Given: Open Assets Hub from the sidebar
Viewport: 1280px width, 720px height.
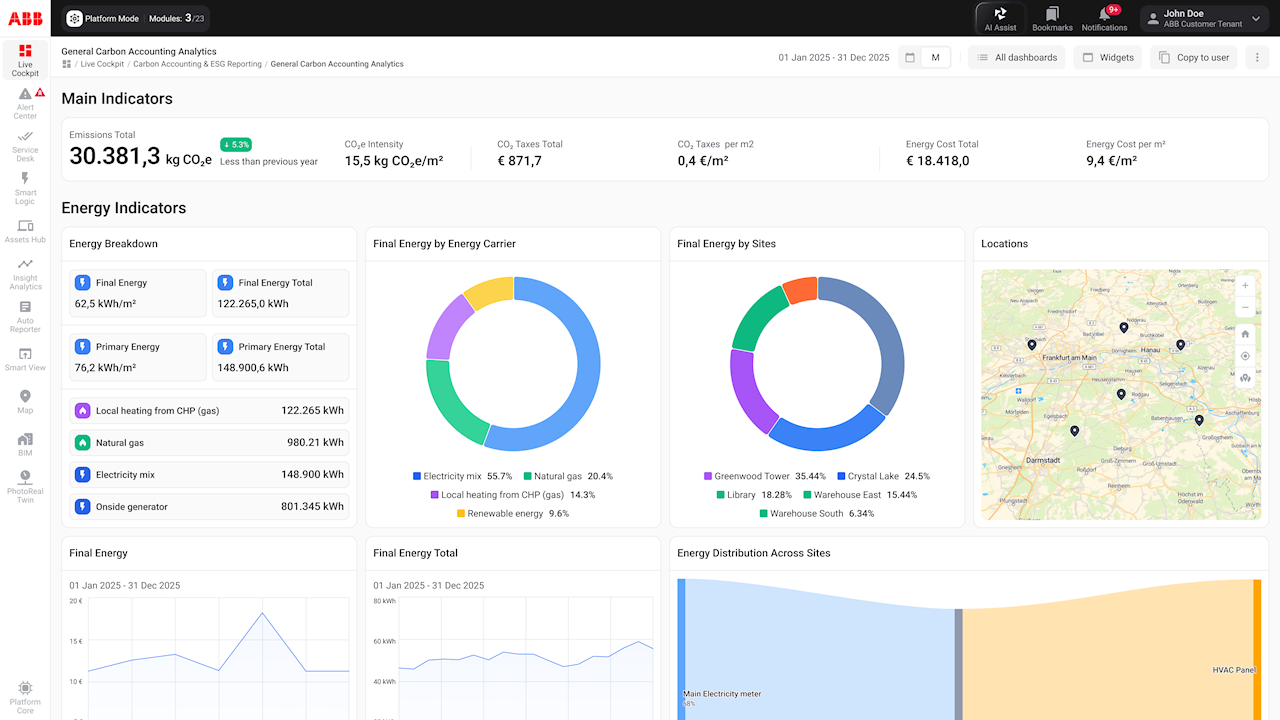Looking at the screenshot, I should [x=25, y=232].
